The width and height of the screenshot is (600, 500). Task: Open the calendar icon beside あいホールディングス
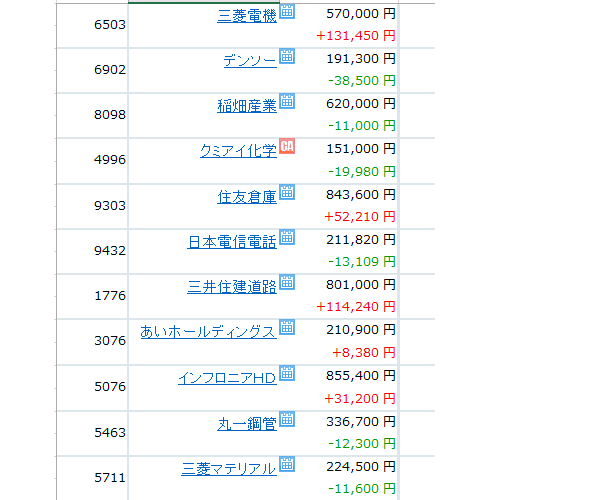[287, 327]
